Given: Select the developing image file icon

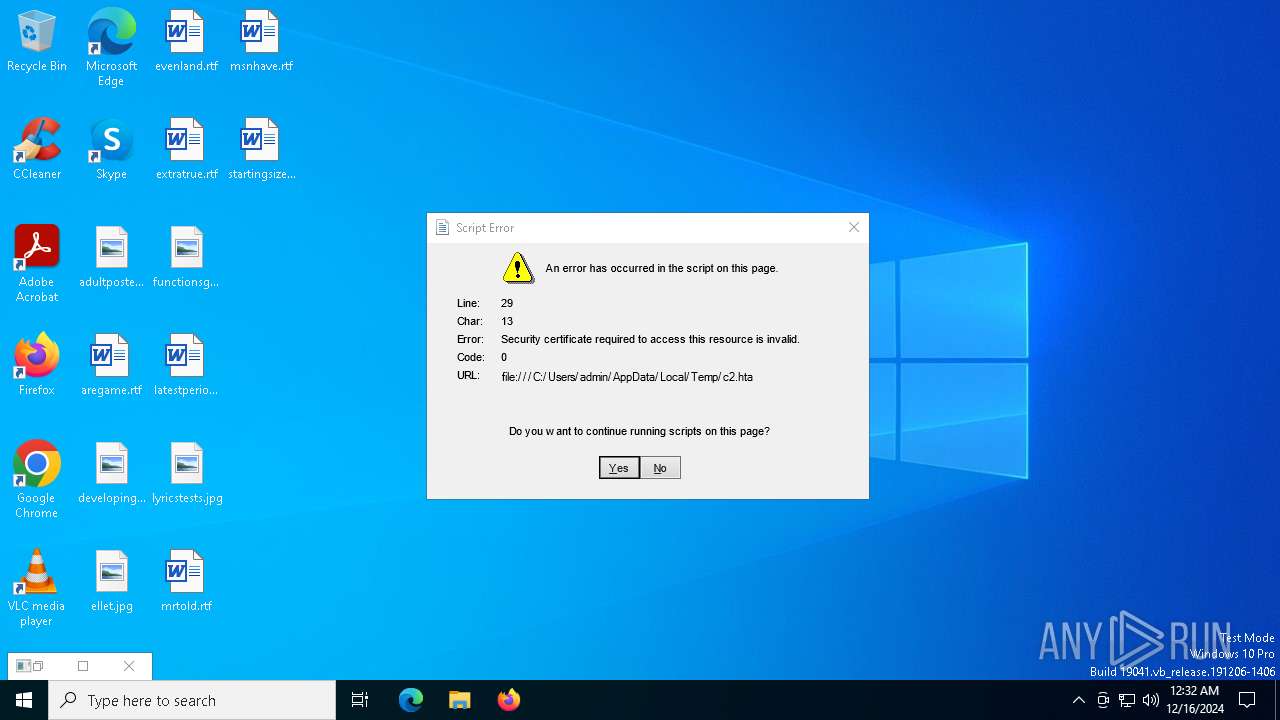Looking at the screenshot, I should coord(111,473).
